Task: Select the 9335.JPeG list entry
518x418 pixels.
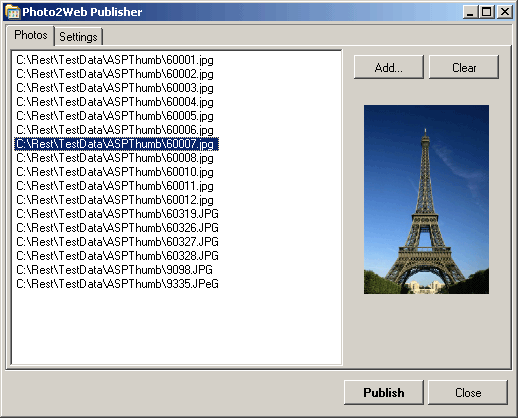Action: tap(117, 284)
